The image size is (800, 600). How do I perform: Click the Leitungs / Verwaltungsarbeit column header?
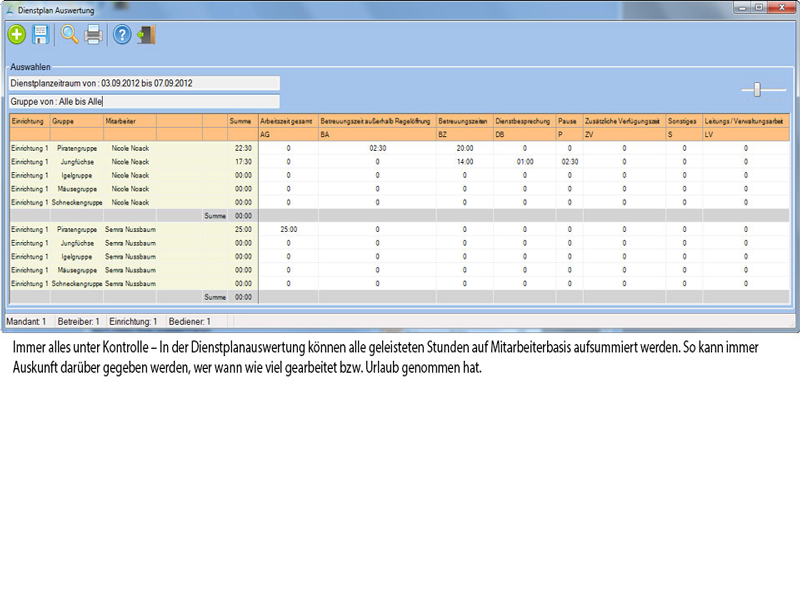tap(745, 120)
